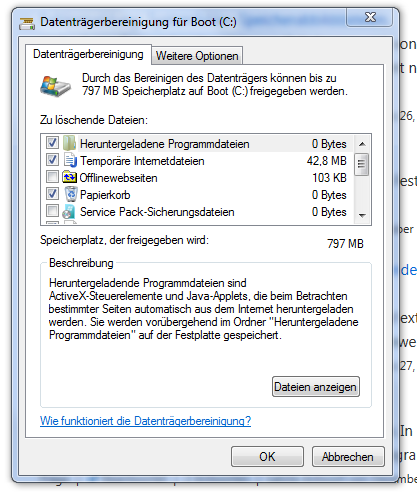
Task: Click the Beschreibung group label
Action: click(x=81, y=263)
